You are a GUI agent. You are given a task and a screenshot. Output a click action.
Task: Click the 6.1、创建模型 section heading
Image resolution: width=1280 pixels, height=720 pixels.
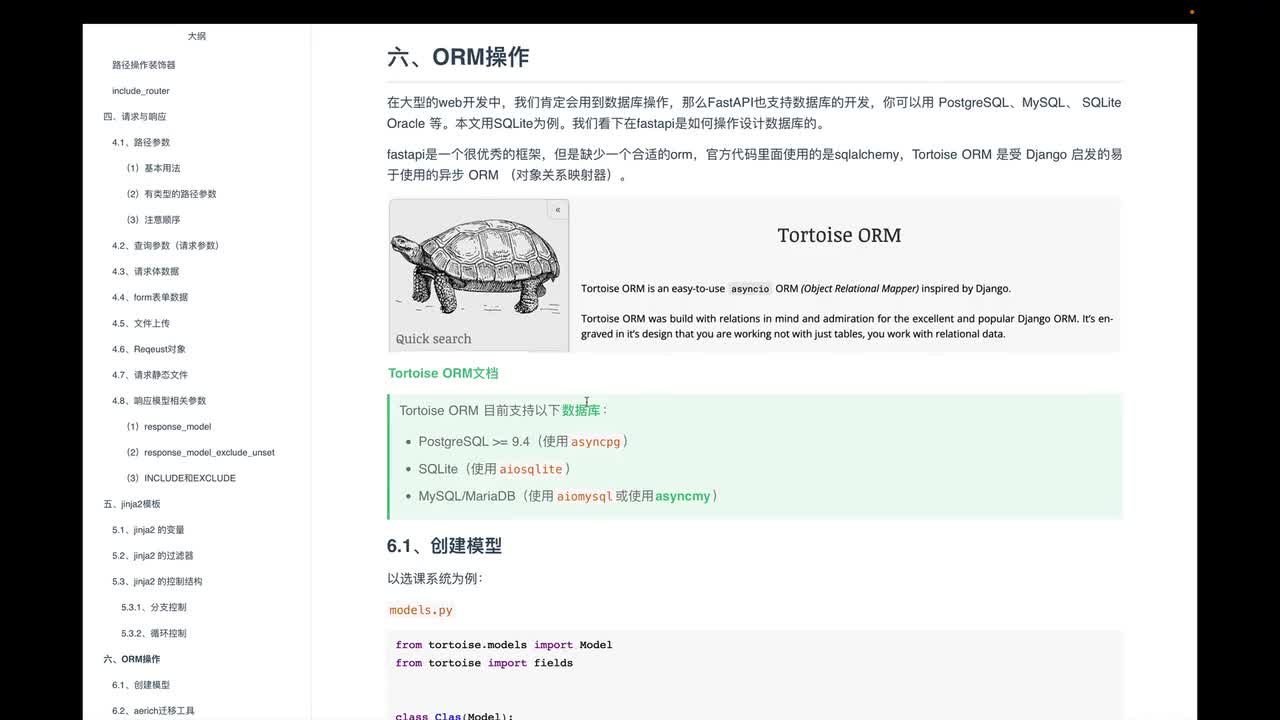[444, 546]
